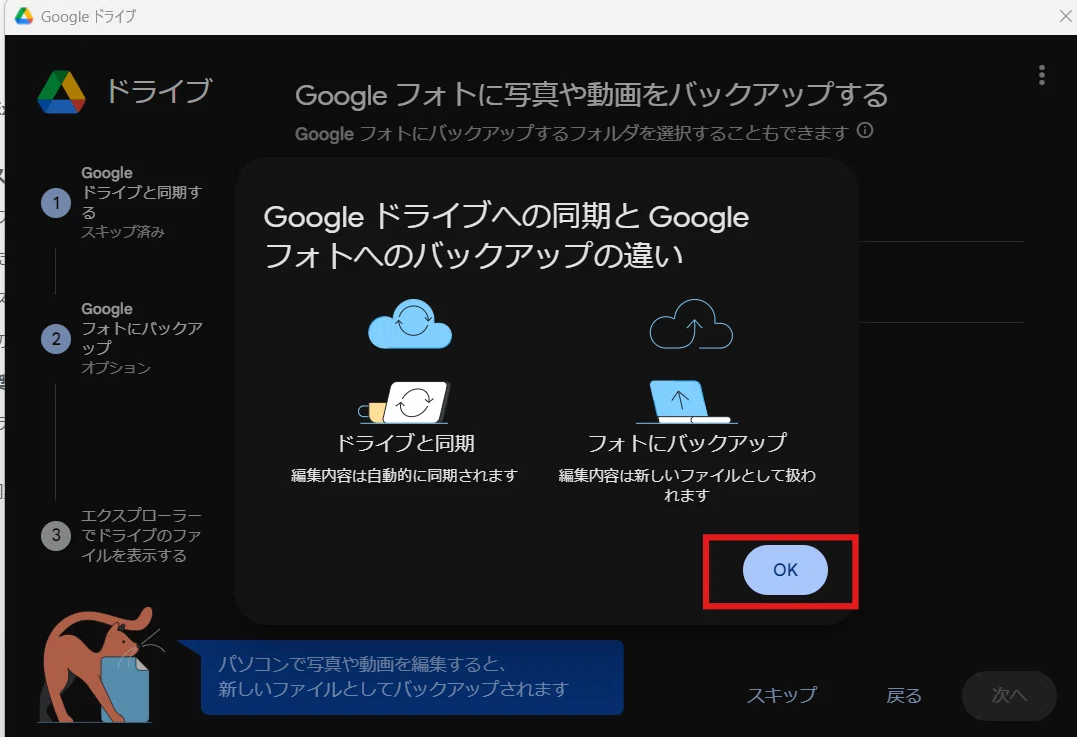Screen dimensions: 1077x737
Task: Select step 3 number circle
Action: point(56,535)
